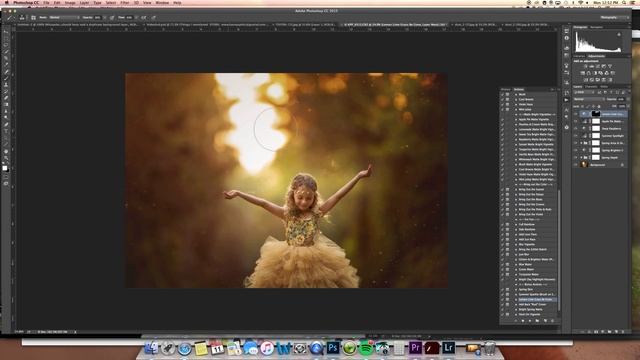Enable airbrush-style build-up in options bar
The width and height of the screenshot is (640, 360).
pyautogui.click(x=144, y=18)
